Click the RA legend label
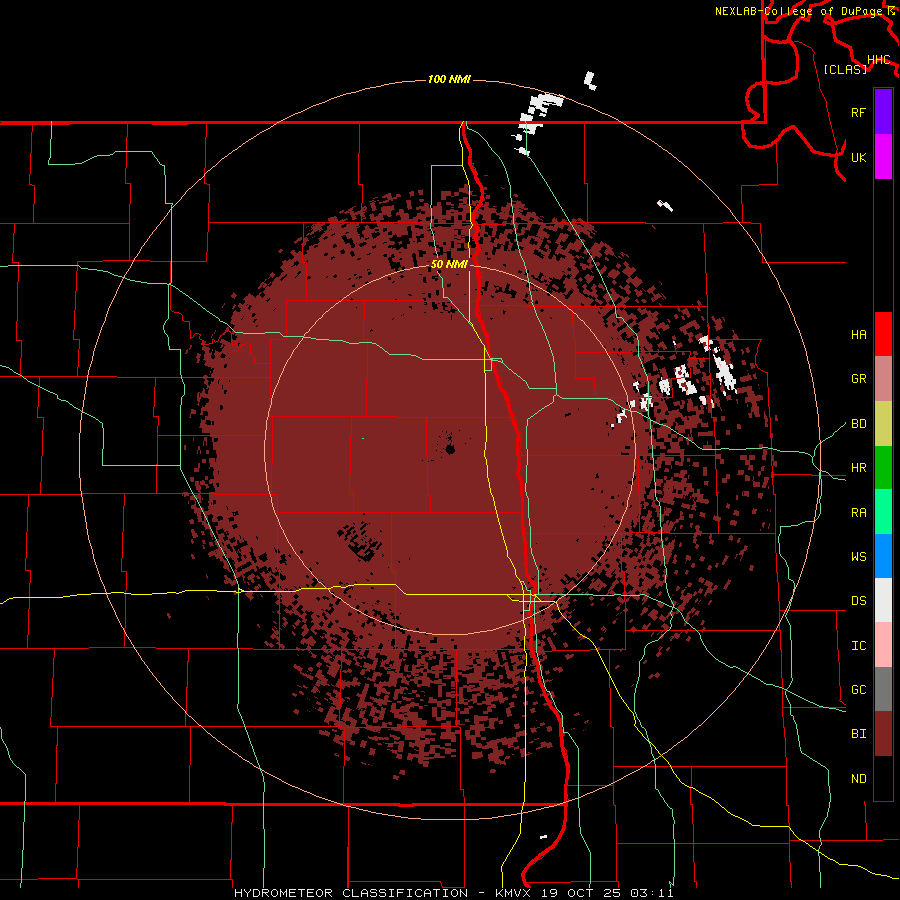 click(x=858, y=512)
